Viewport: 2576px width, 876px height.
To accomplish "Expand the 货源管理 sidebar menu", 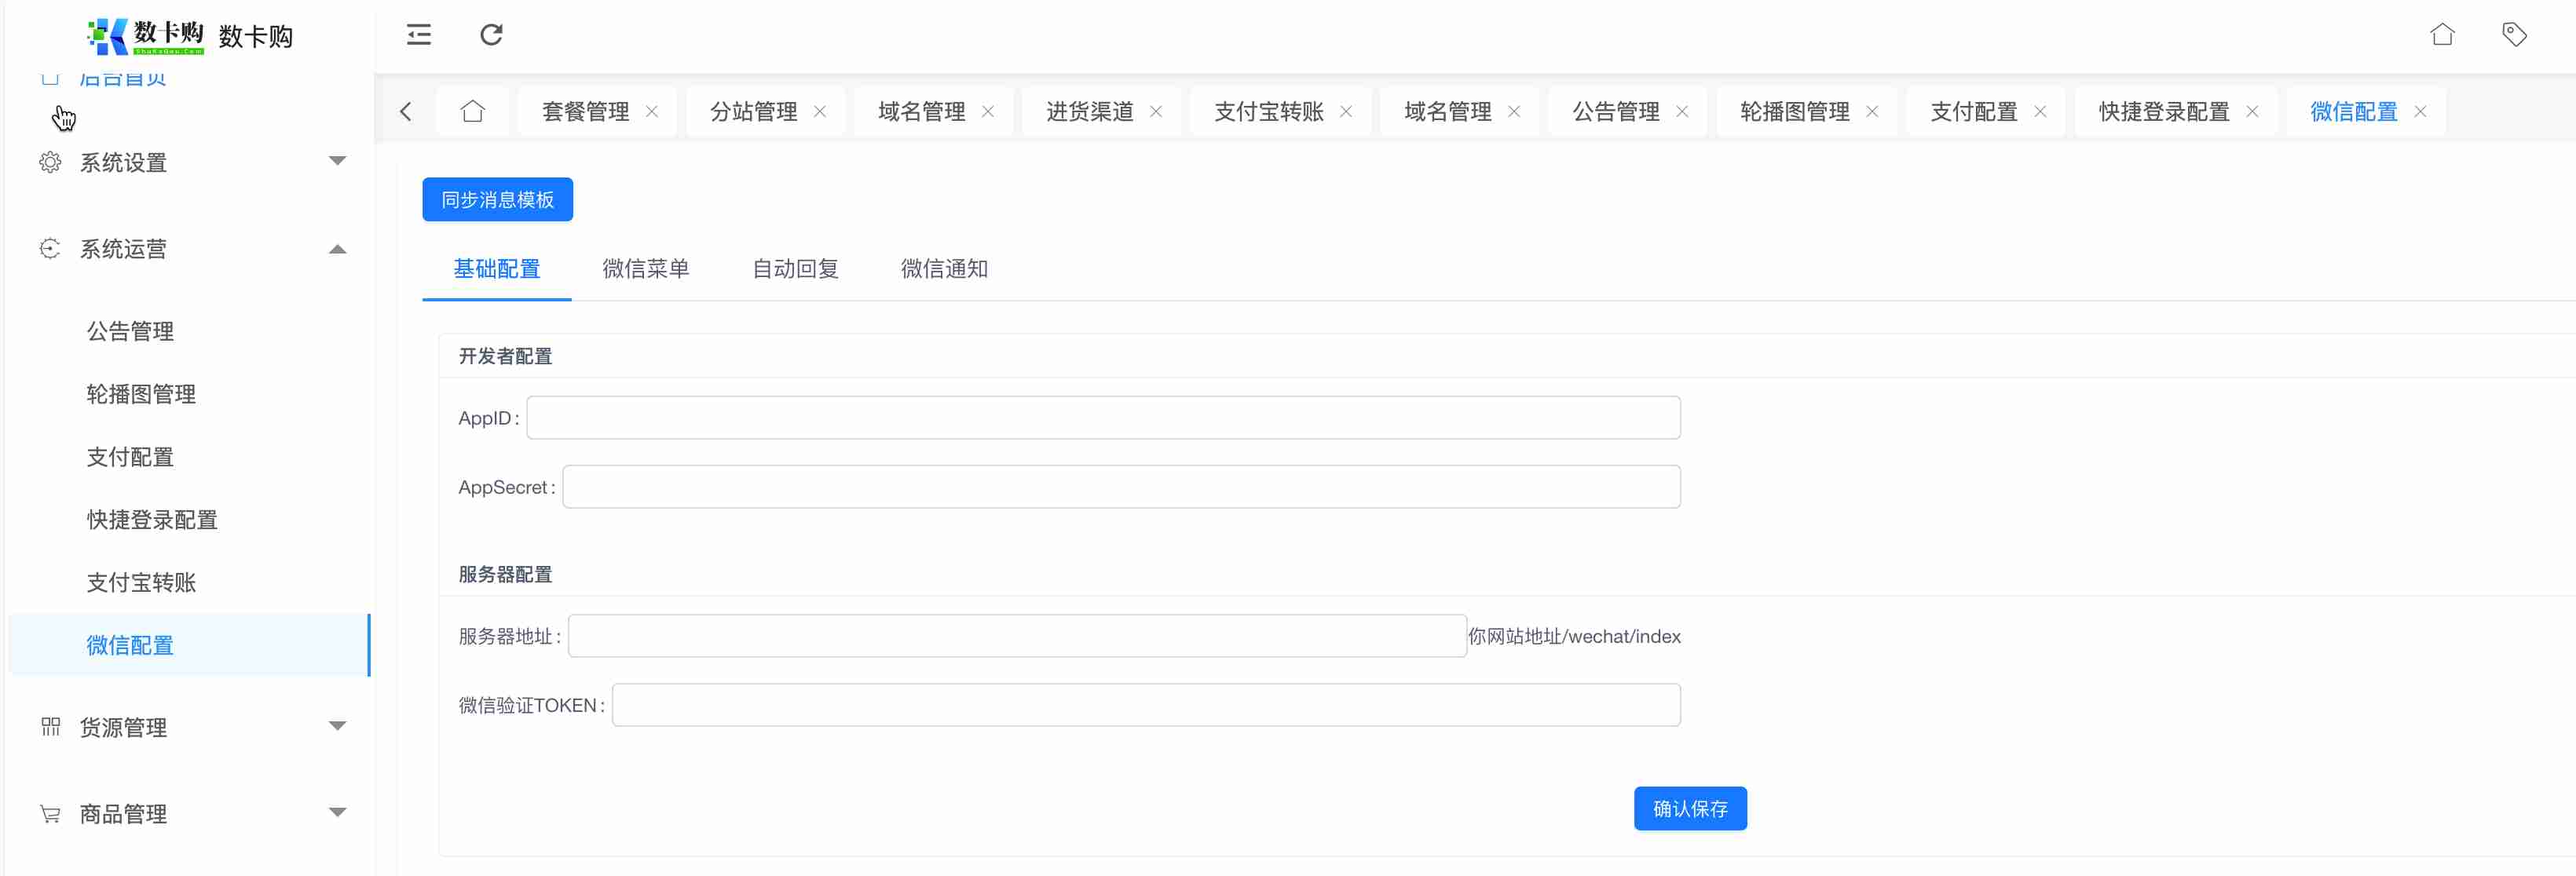I will pyautogui.click(x=190, y=727).
